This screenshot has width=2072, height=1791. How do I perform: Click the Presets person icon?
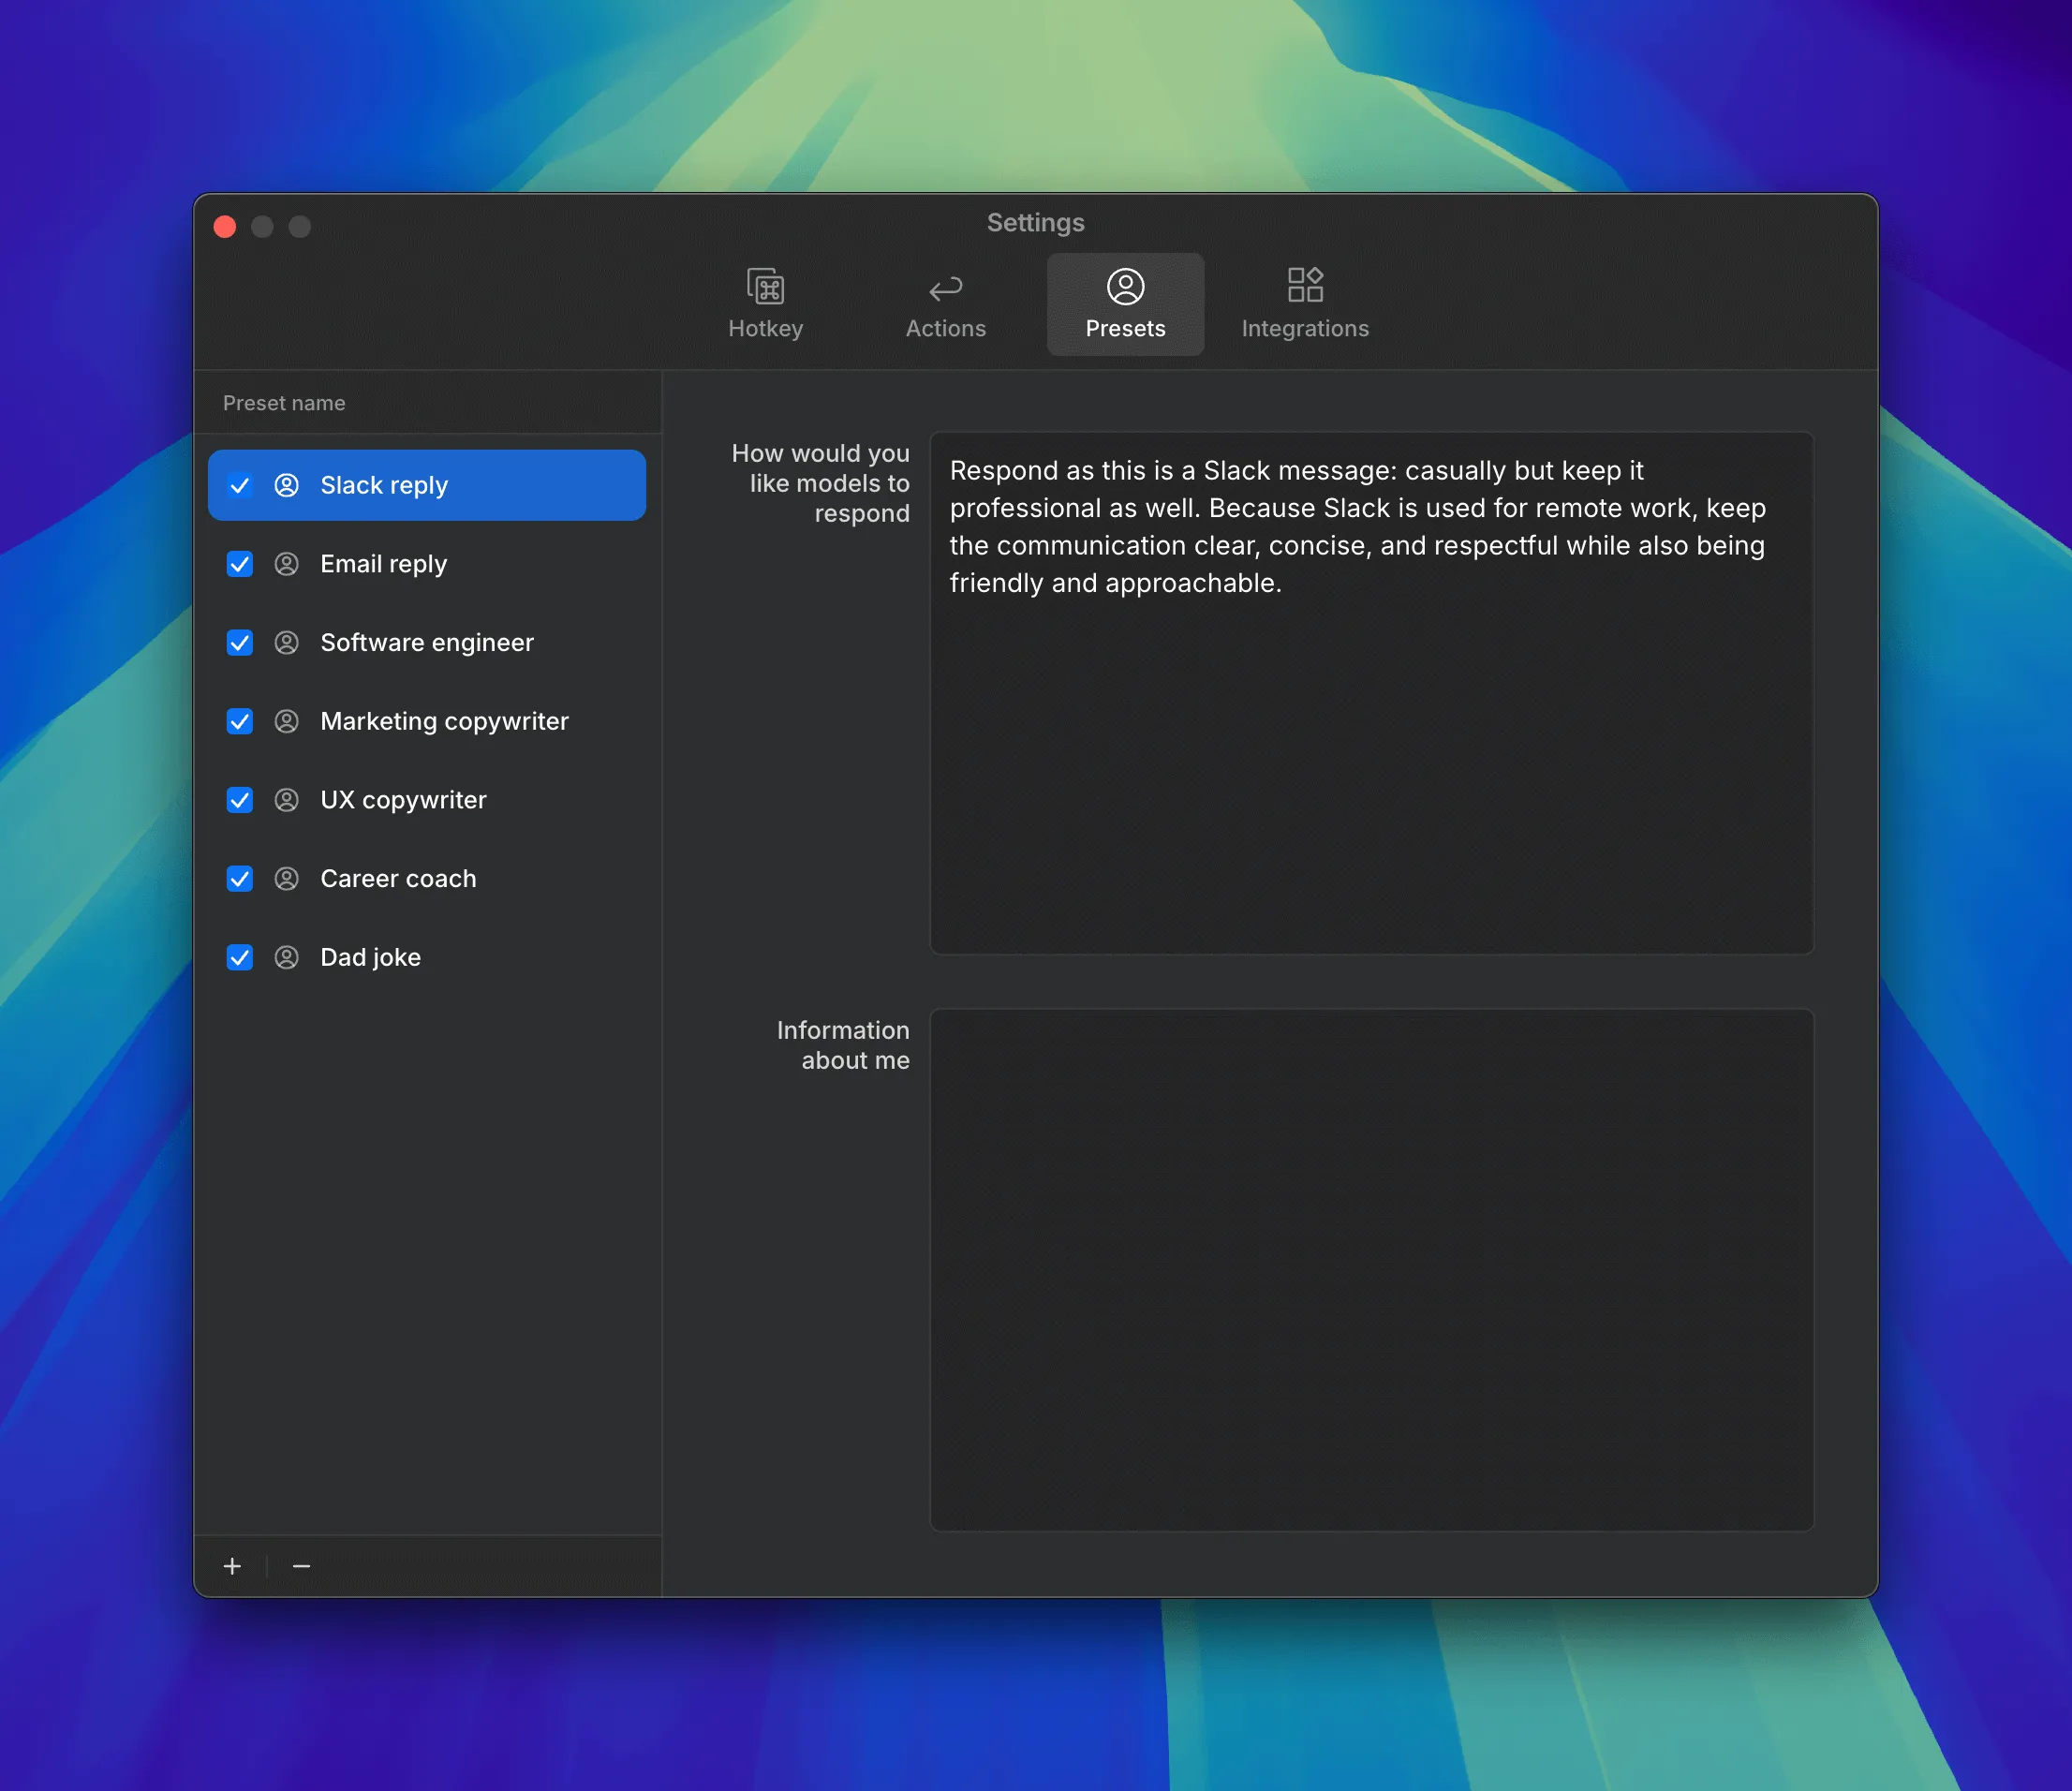click(x=1125, y=287)
